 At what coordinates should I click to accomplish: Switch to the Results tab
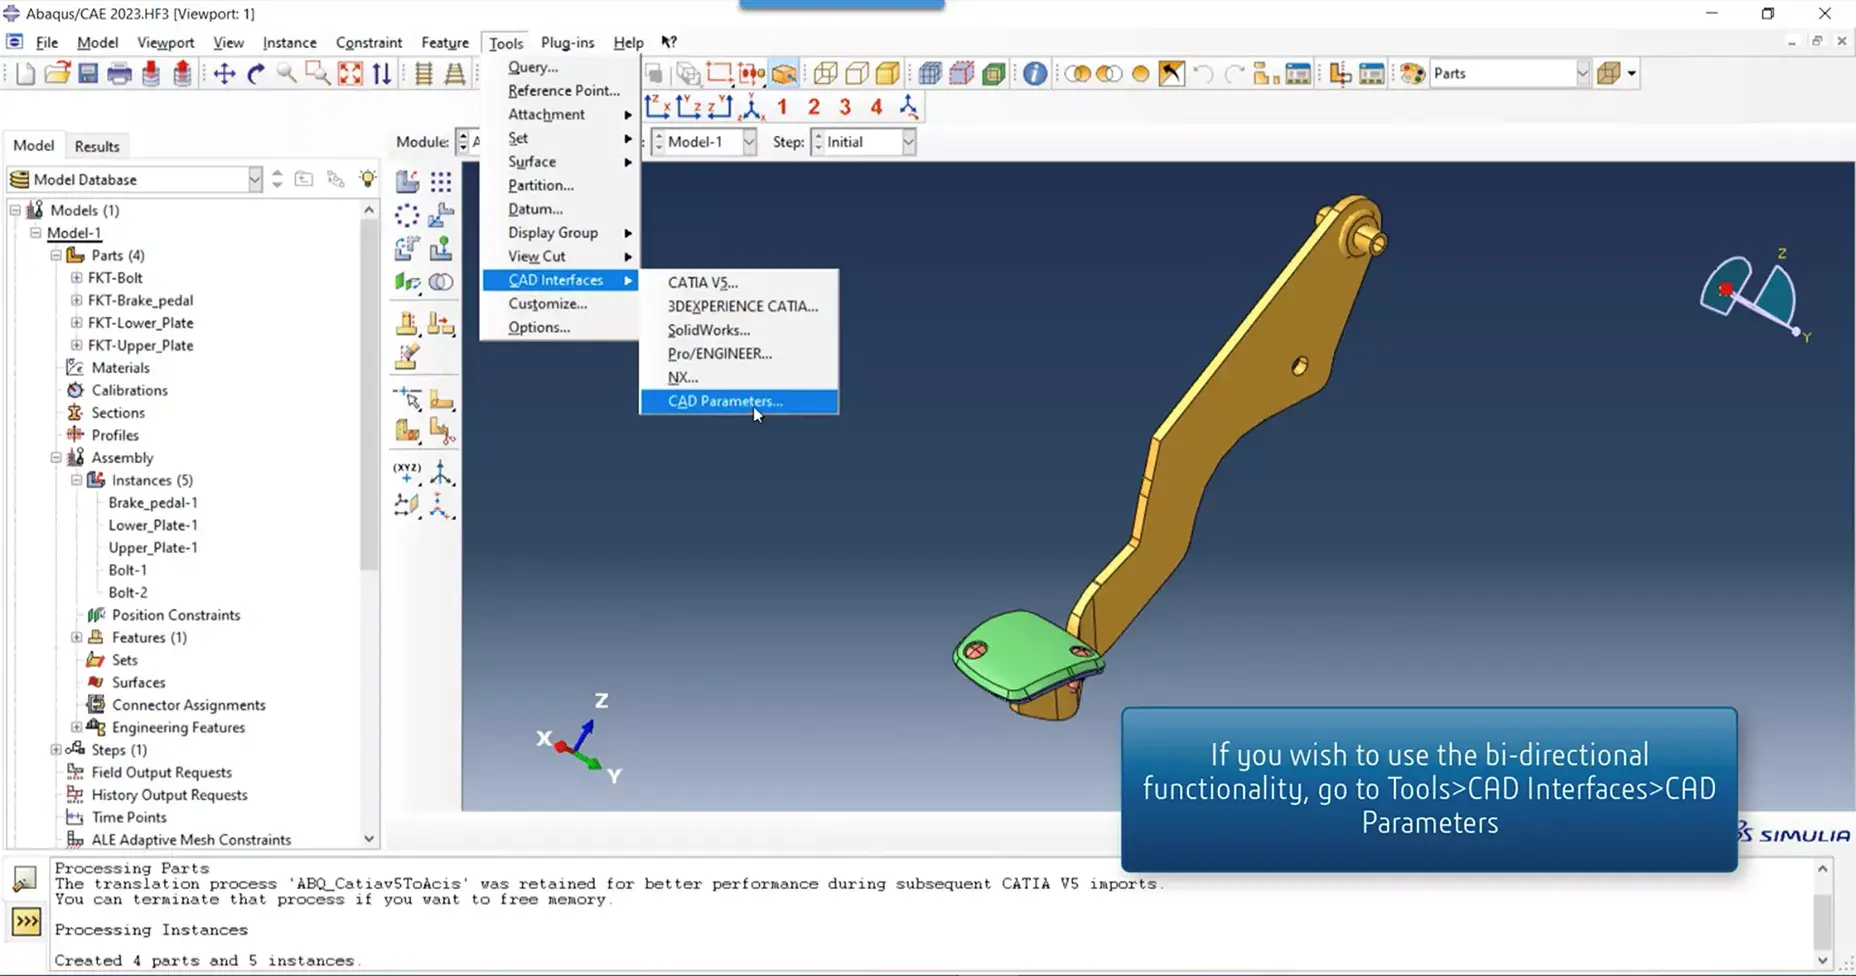coord(97,146)
